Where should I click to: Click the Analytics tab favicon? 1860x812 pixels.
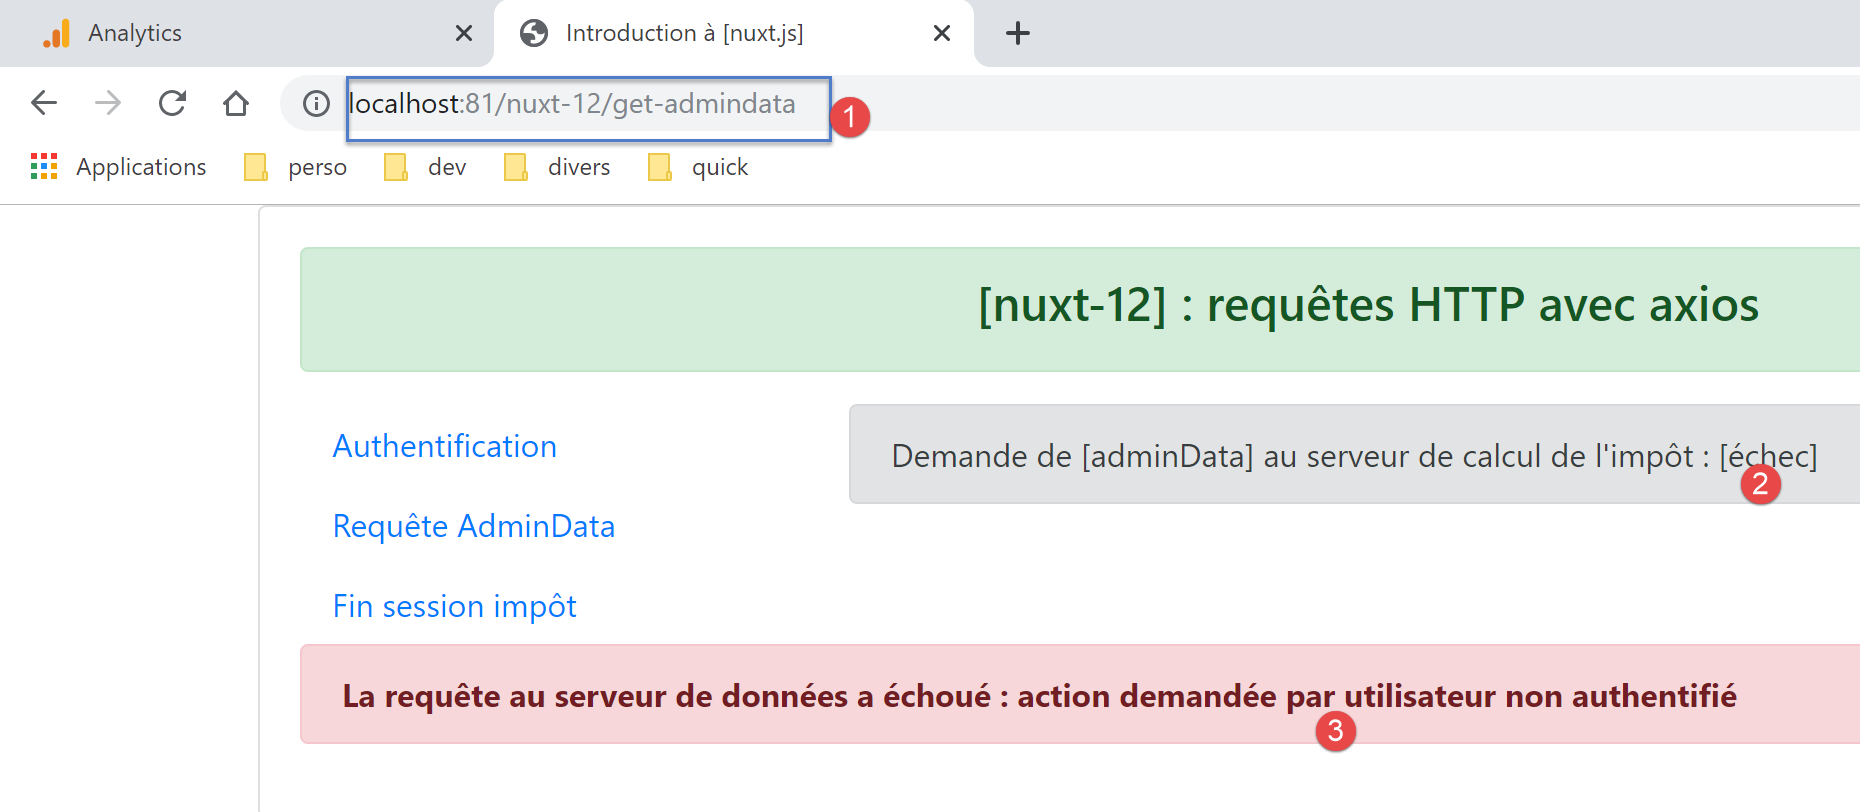56,34
